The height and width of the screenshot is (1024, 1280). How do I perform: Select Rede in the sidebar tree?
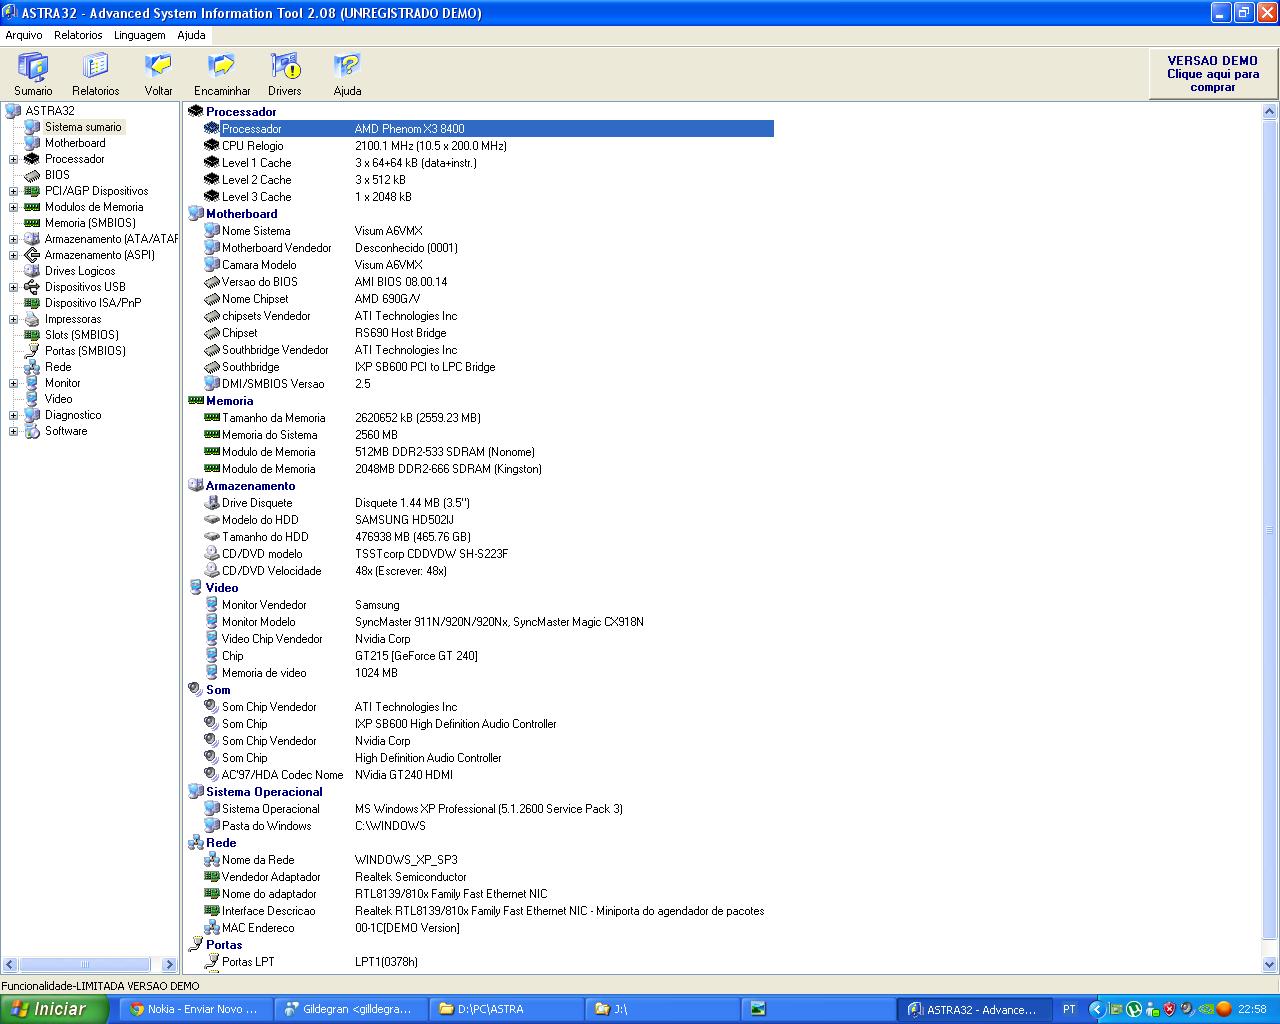coord(58,367)
